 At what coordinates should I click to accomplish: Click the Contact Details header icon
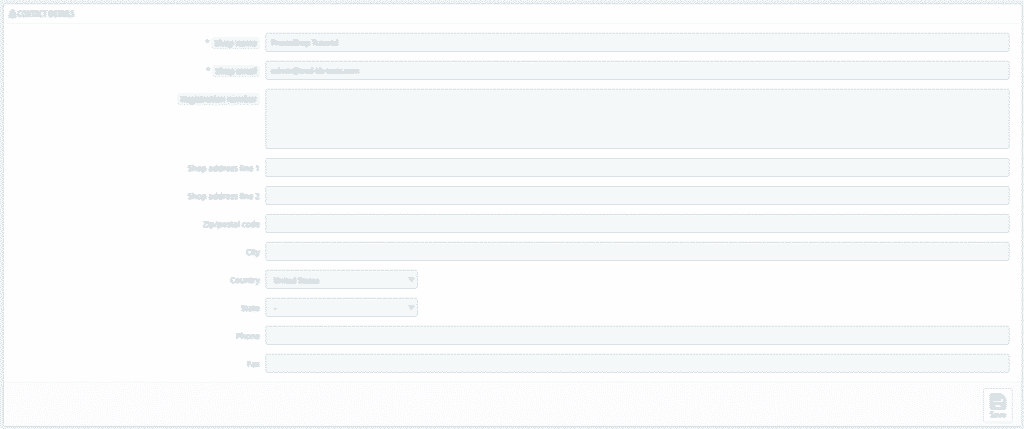12,13
